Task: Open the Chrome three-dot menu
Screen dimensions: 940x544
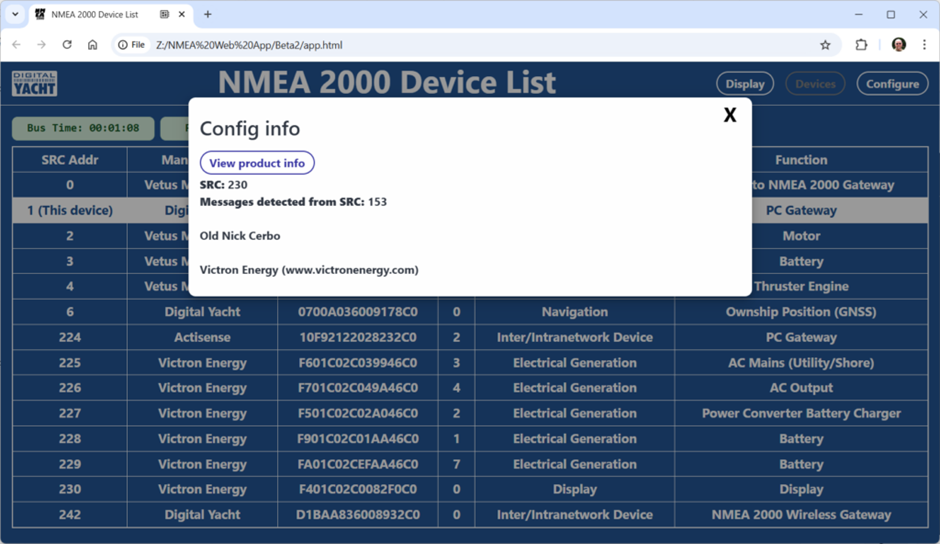Action: [x=924, y=45]
